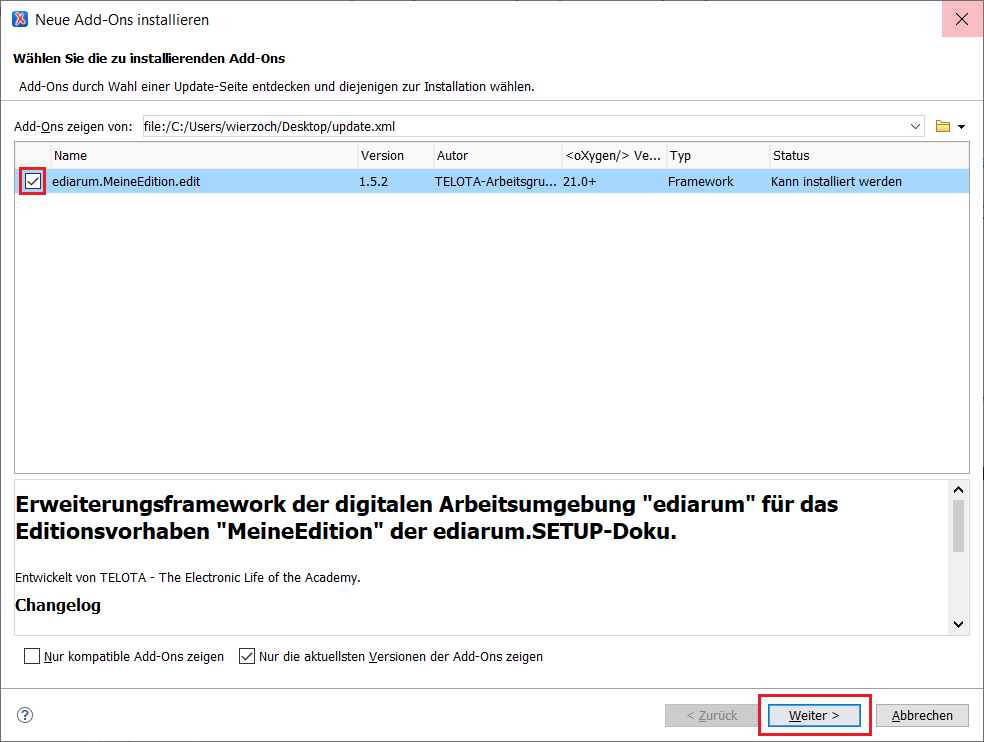This screenshot has width=984, height=742.
Task: Click the oXygen app icon in title bar
Action: [20, 19]
